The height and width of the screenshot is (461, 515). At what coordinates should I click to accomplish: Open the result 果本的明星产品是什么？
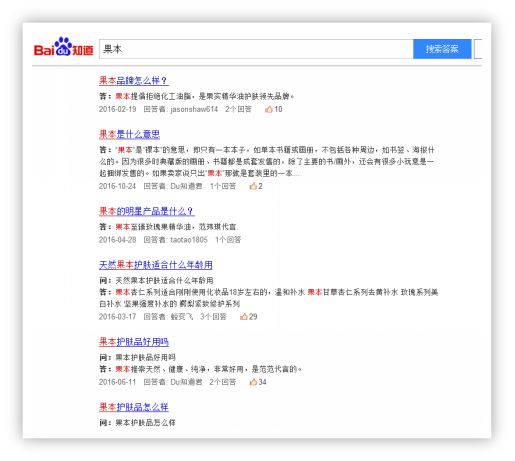pos(147,211)
